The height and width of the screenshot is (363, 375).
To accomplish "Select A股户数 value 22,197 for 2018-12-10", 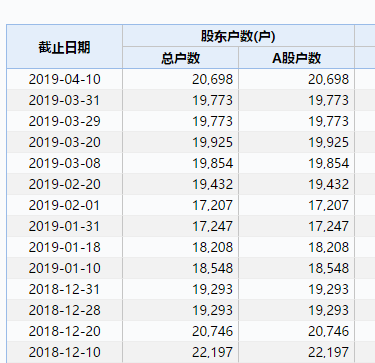I will tap(329, 352).
